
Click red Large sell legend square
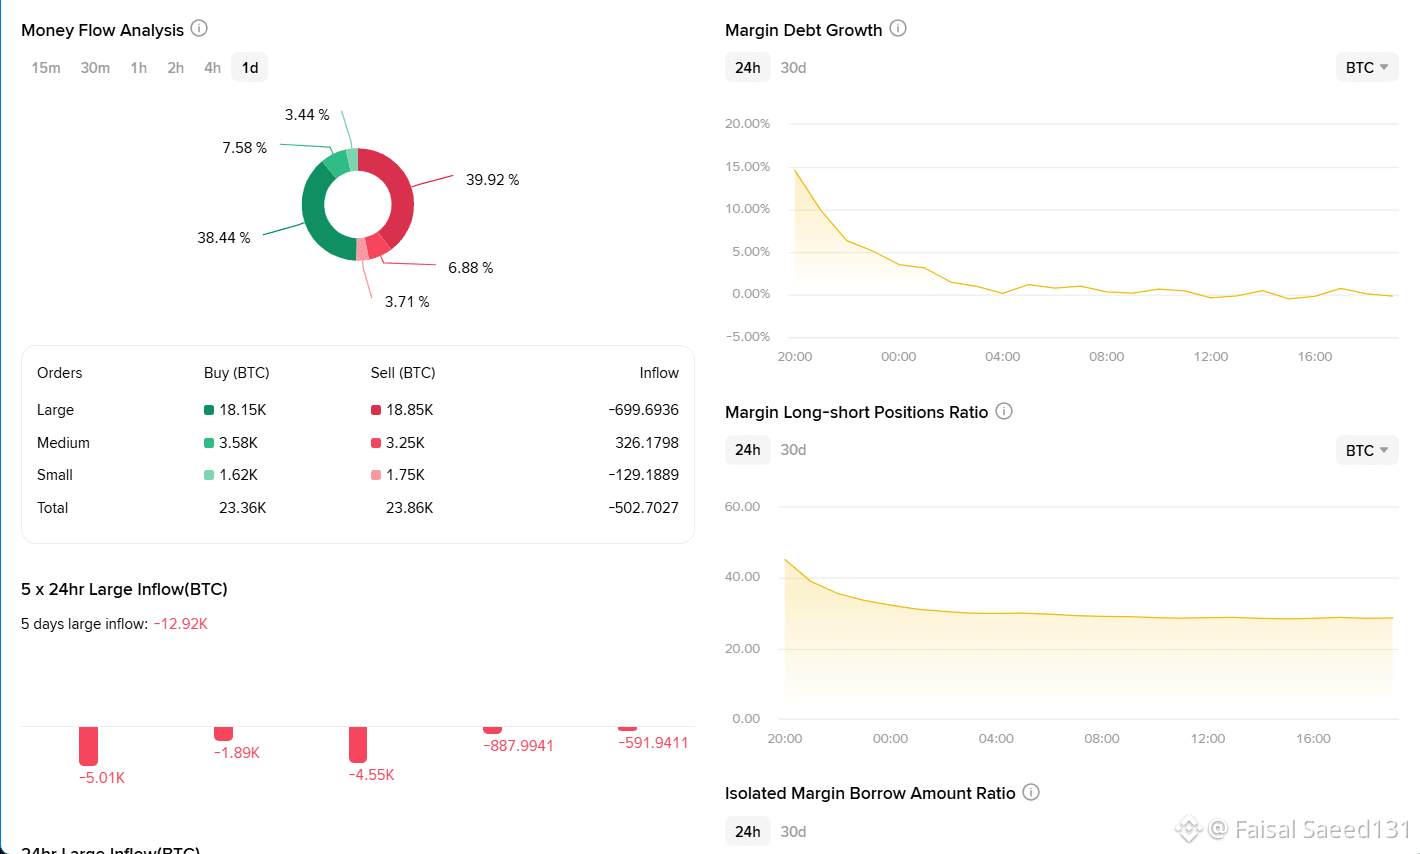tap(376, 410)
